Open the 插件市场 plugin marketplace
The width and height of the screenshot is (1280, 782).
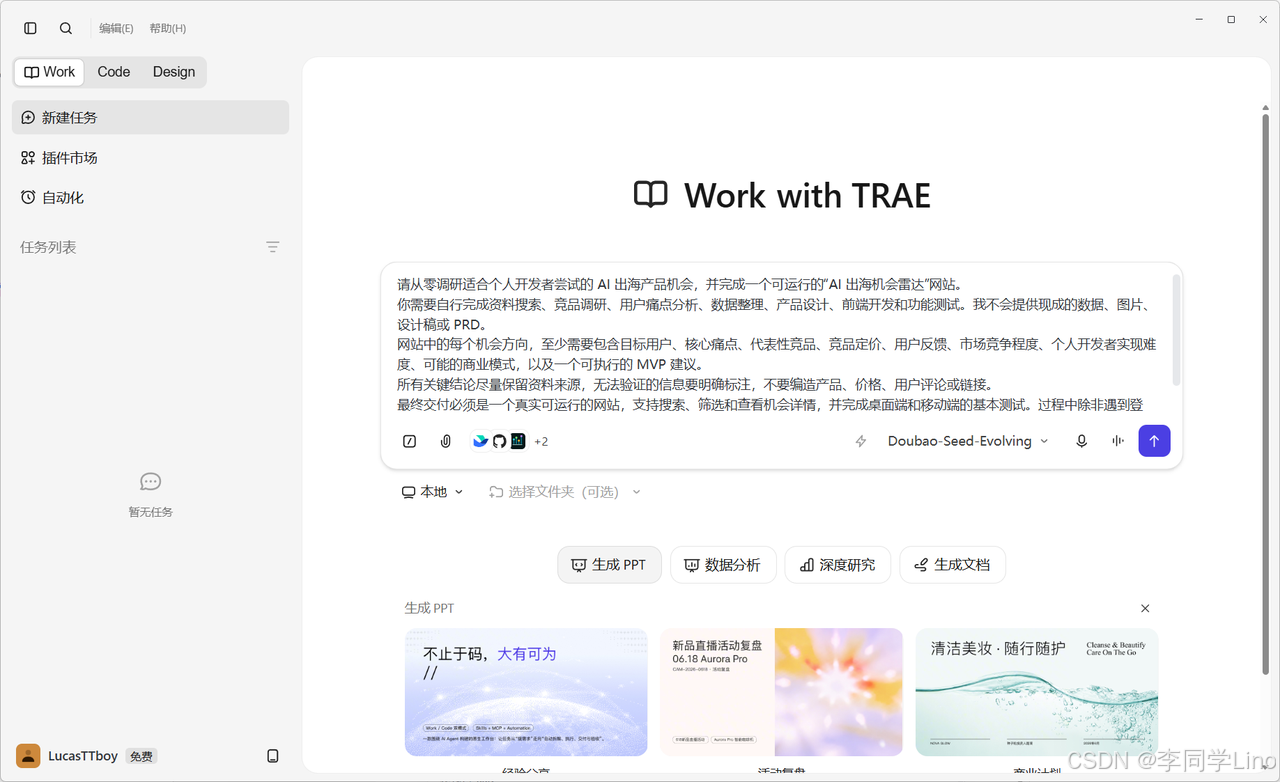coord(150,158)
